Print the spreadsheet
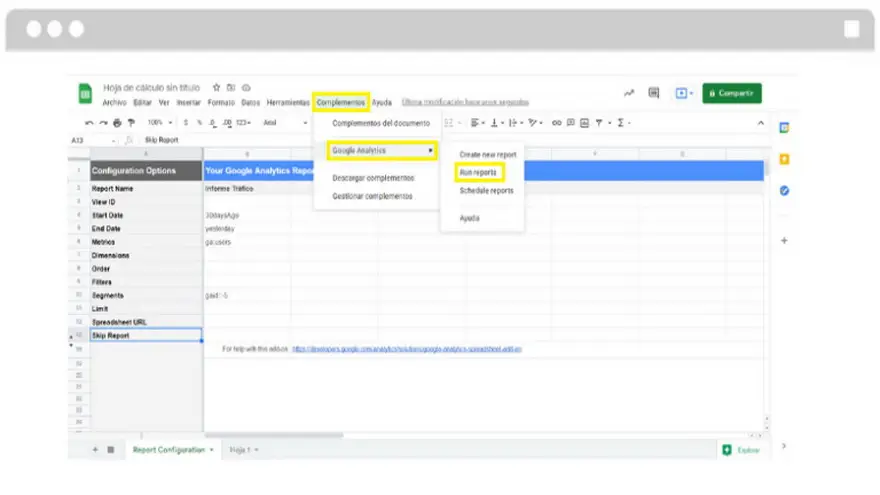Image resolution: width=880 pixels, height=495 pixels. tap(117, 122)
